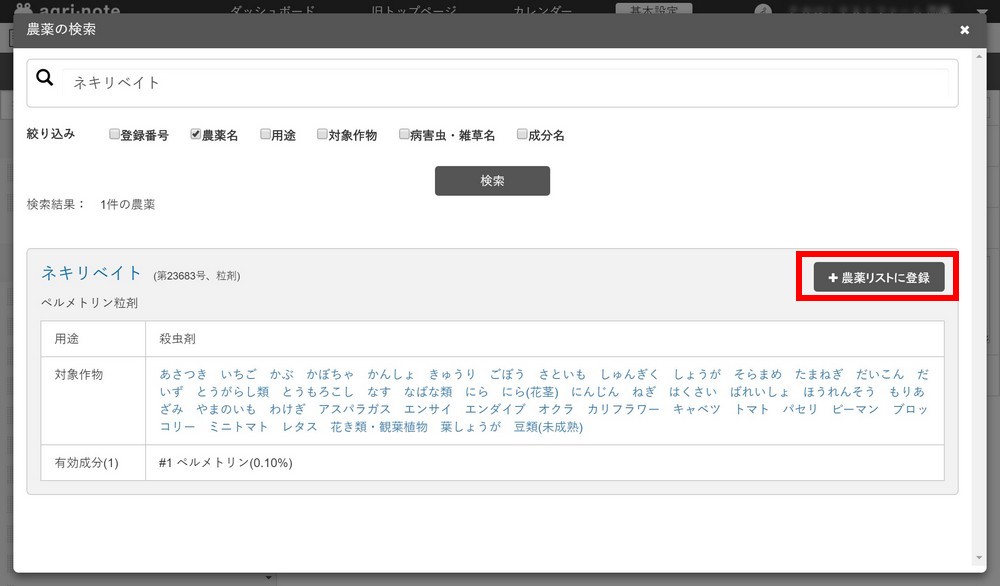Click the scrollbar down arrow
1000x586 pixels.
[978, 558]
